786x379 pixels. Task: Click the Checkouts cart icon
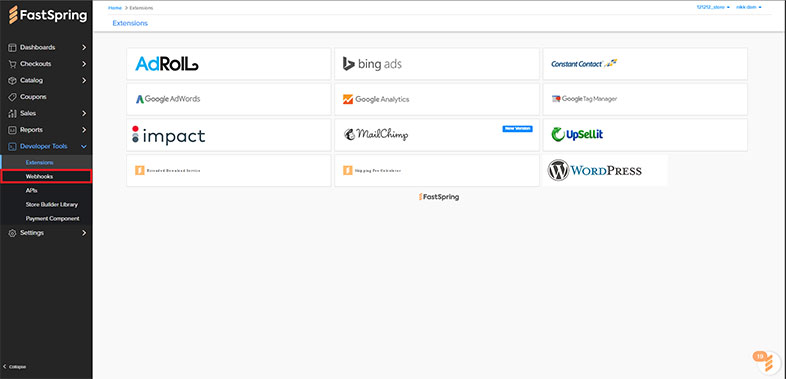13,64
